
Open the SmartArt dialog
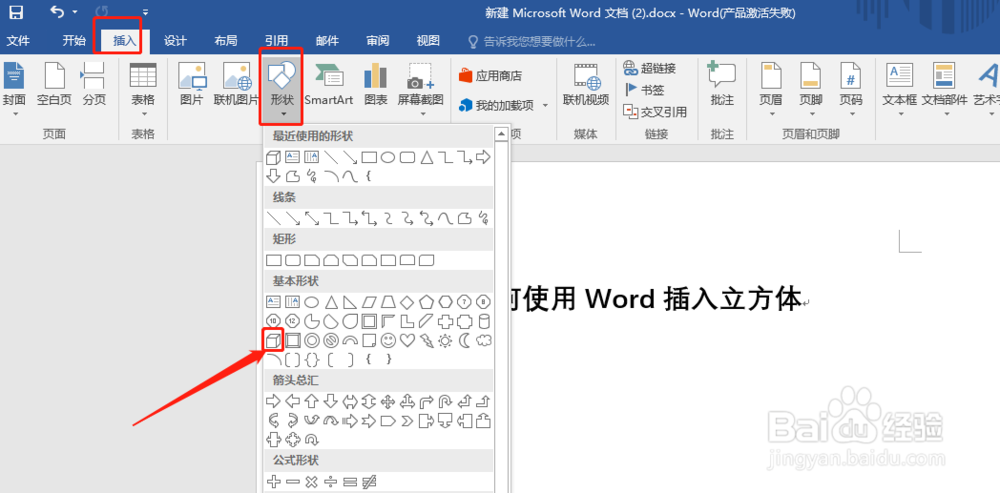point(328,84)
